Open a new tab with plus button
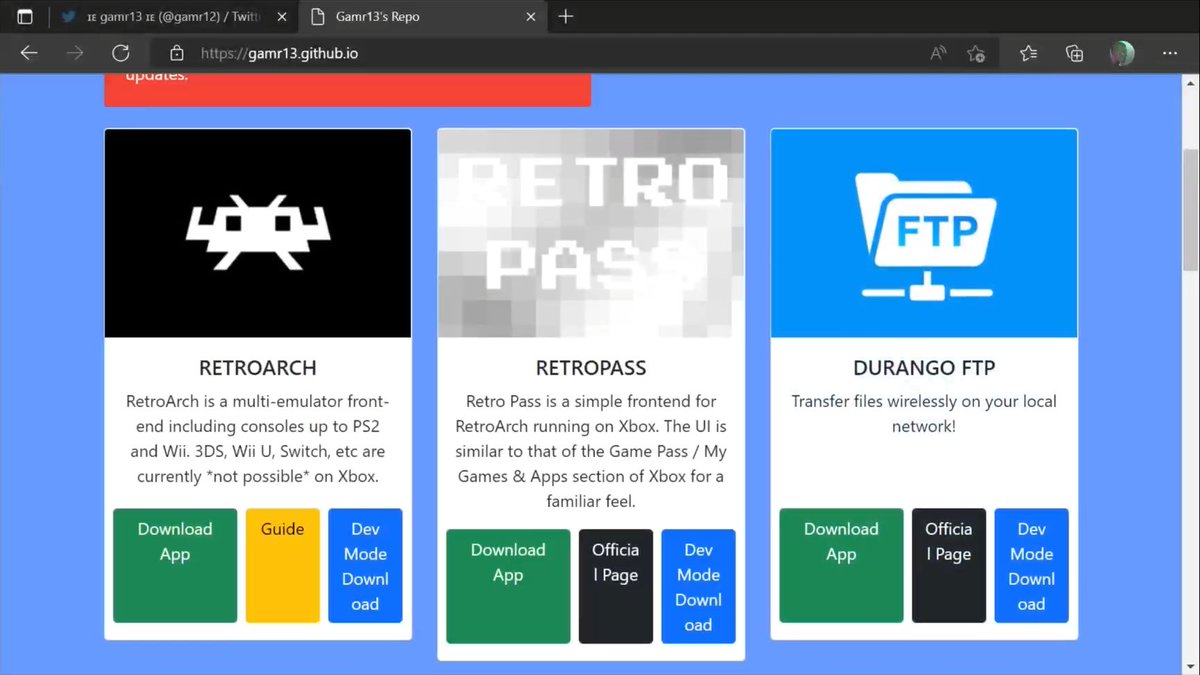This screenshot has height=675, width=1200. pos(566,16)
